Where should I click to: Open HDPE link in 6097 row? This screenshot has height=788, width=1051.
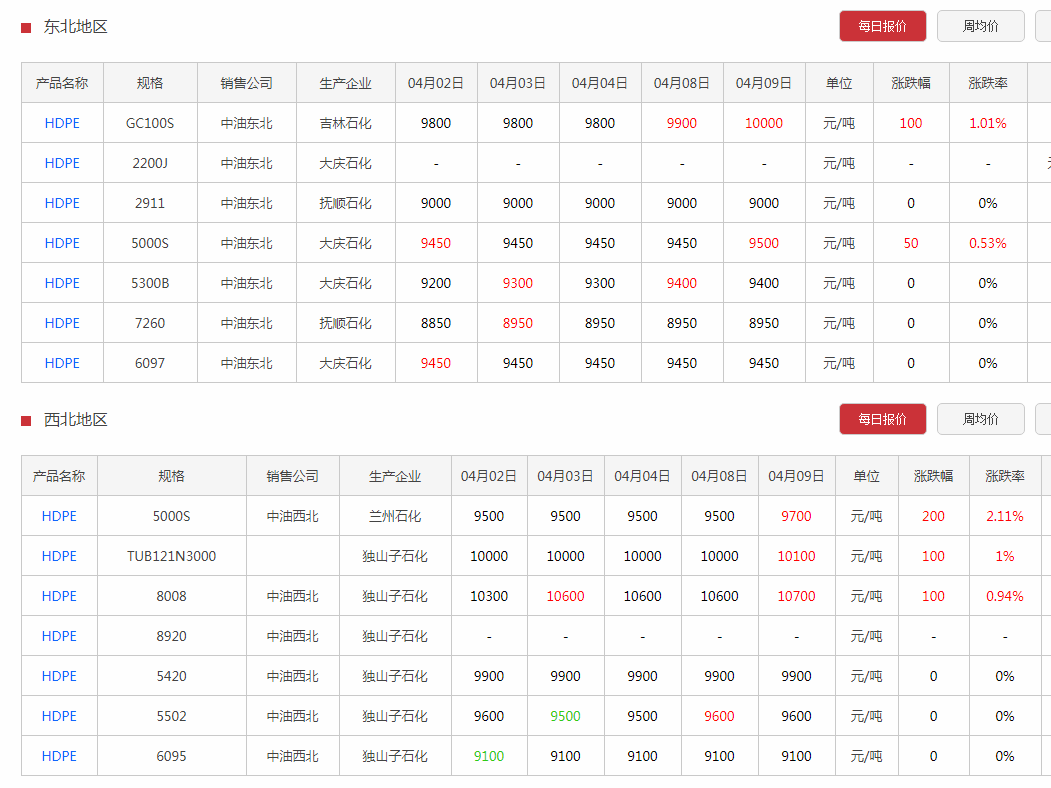pyautogui.click(x=62, y=363)
